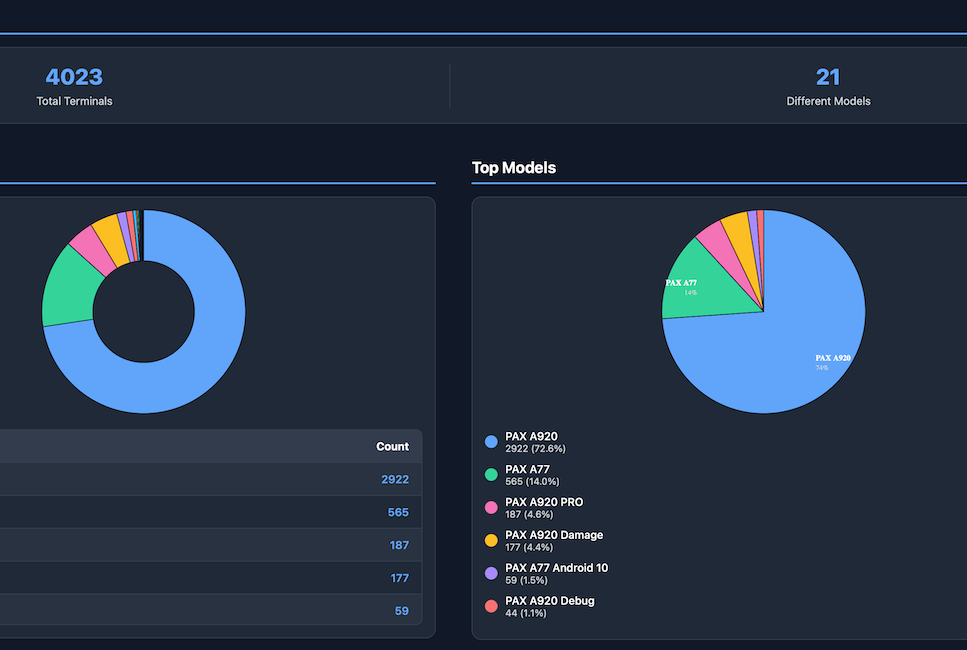Select the PAX A77 Android 10 legend label
This screenshot has height=650, width=967.
(556, 567)
